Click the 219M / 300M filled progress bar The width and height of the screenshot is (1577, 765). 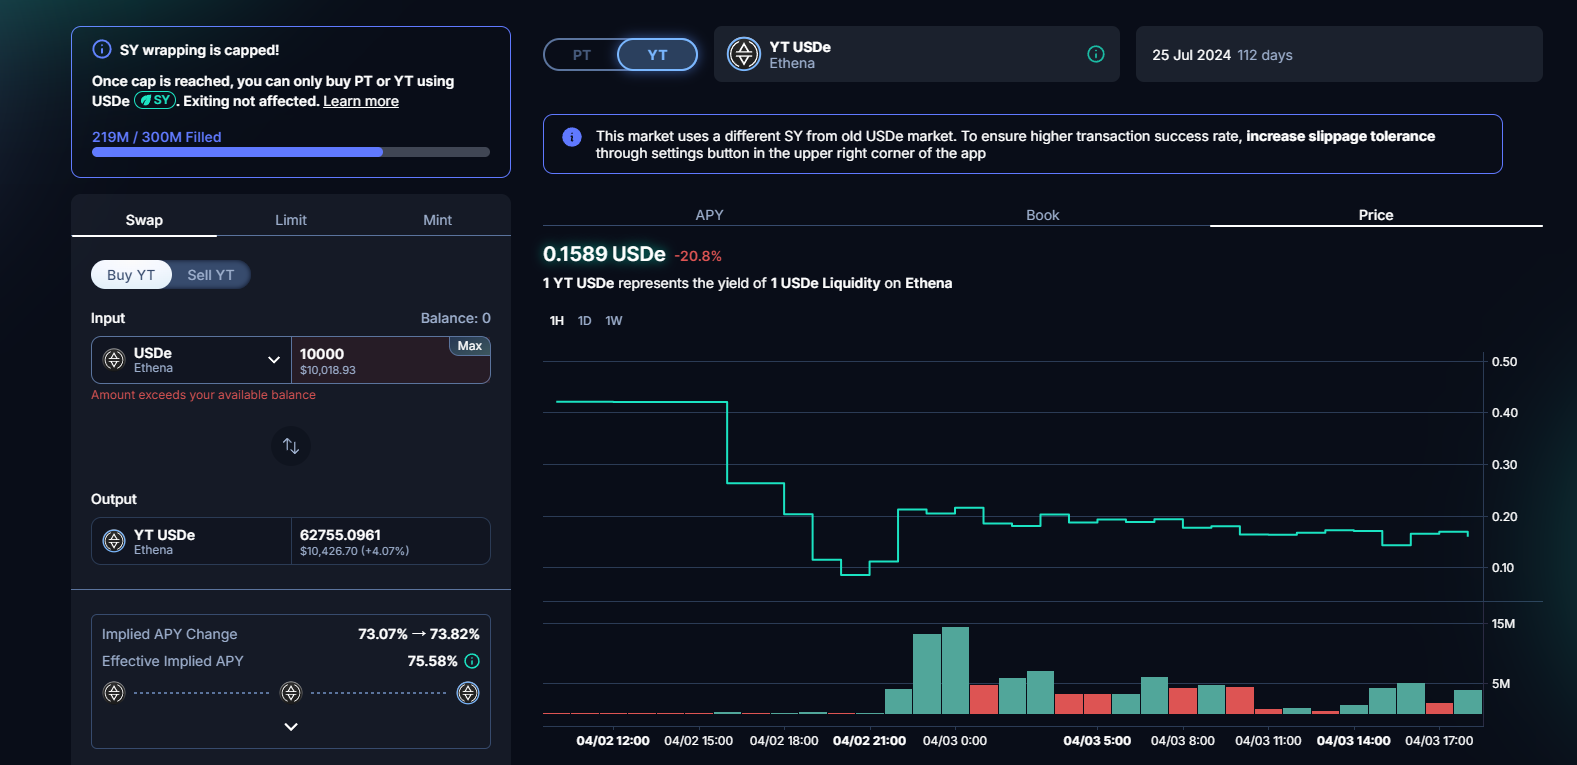pos(291,152)
